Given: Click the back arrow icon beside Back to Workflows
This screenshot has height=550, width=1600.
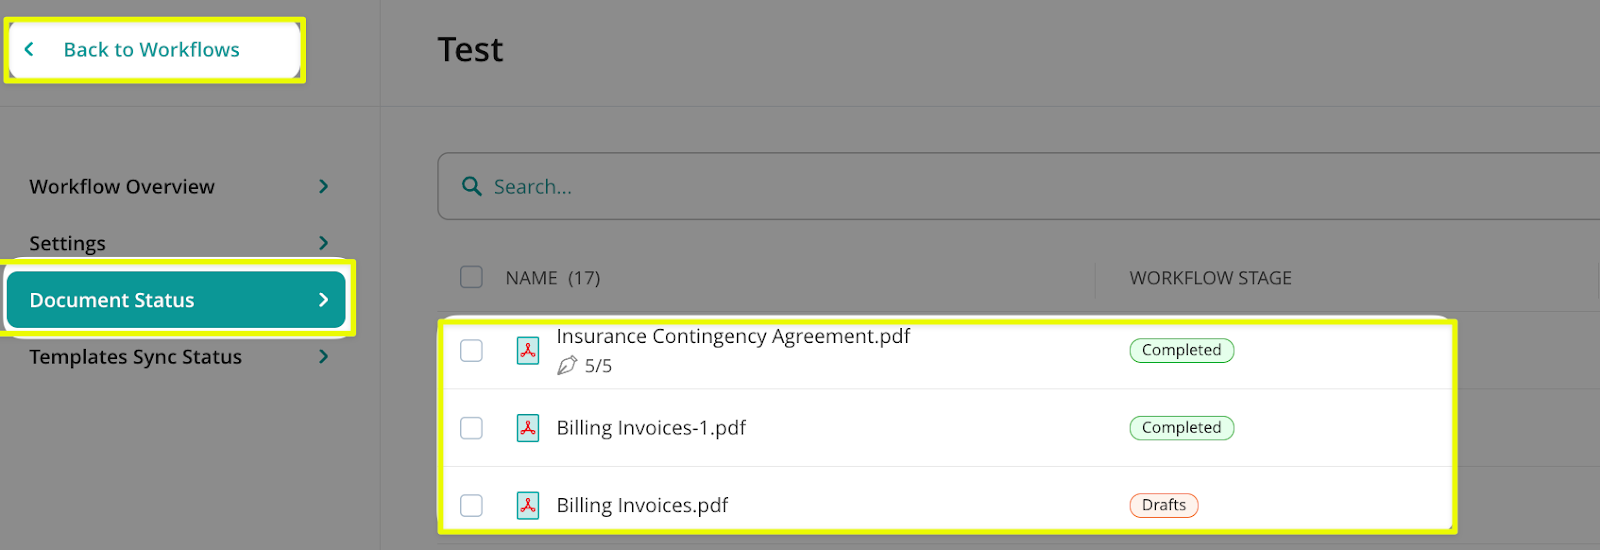Looking at the screenshot, I should (x=29, y=49).
